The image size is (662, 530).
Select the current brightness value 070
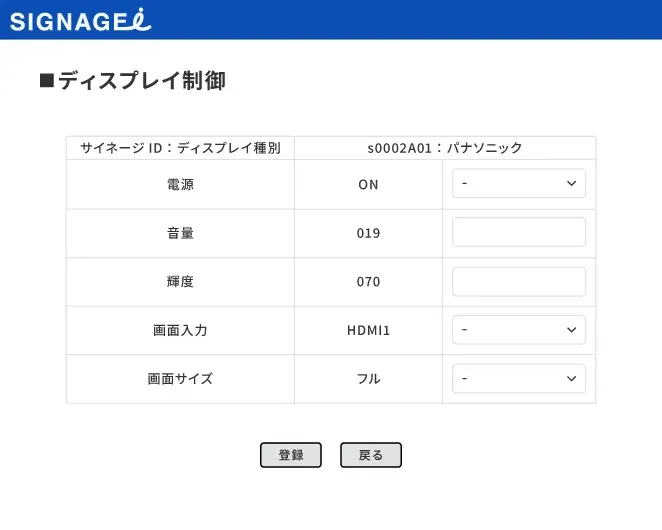click(368, 282)
